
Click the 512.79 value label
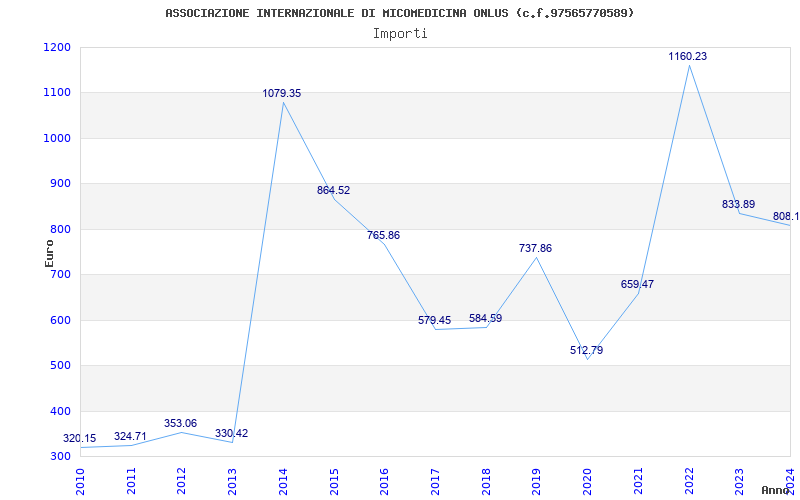click(586, 351)
